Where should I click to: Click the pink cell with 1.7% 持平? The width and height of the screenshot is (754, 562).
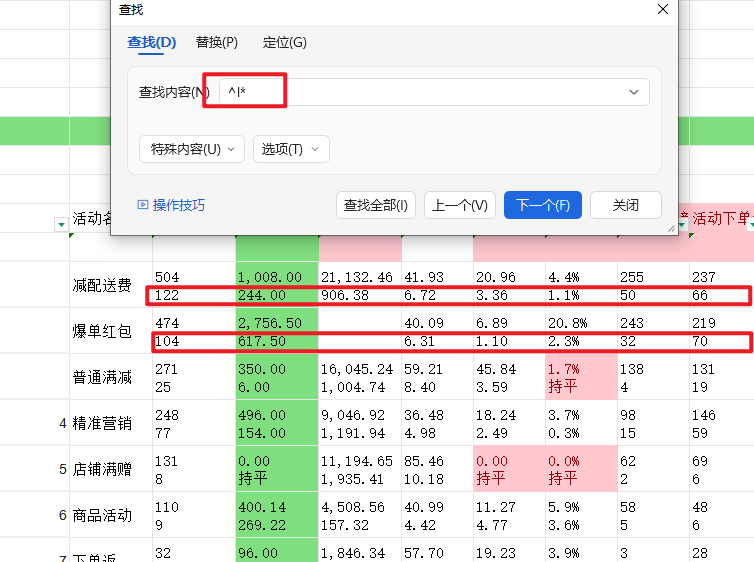coord(581,377)
